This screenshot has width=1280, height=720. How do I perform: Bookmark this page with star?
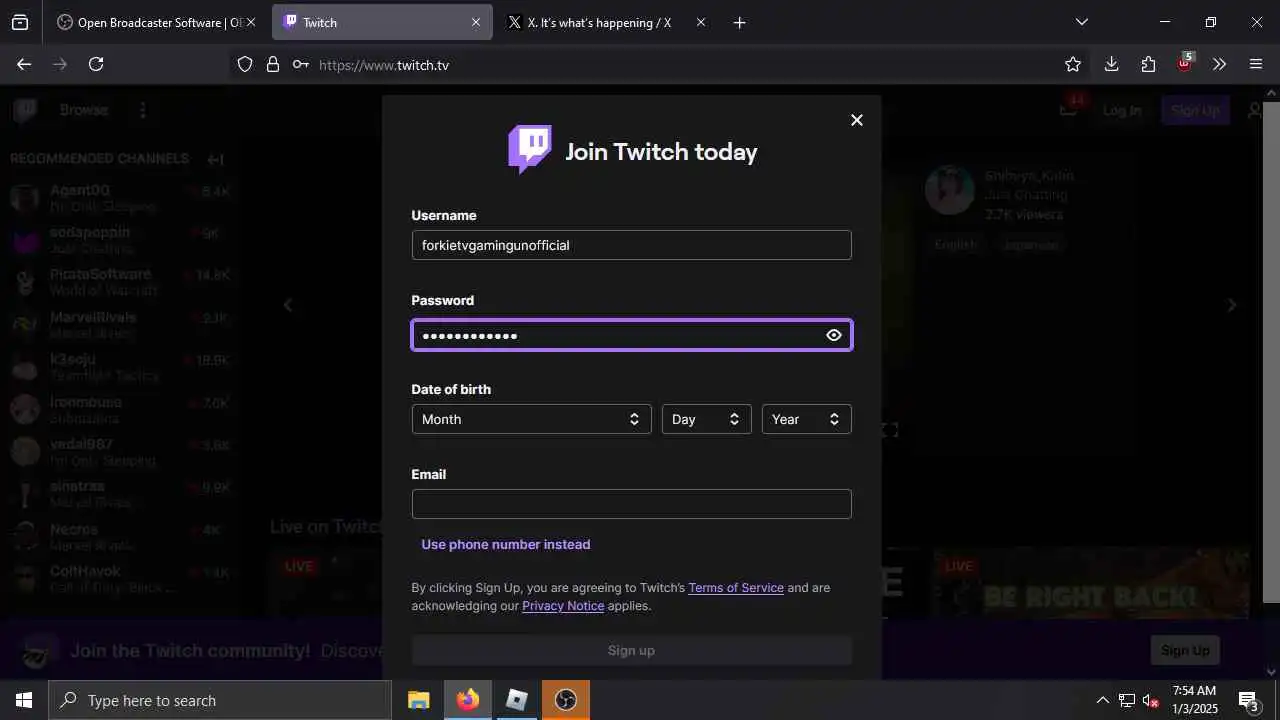1073,64
